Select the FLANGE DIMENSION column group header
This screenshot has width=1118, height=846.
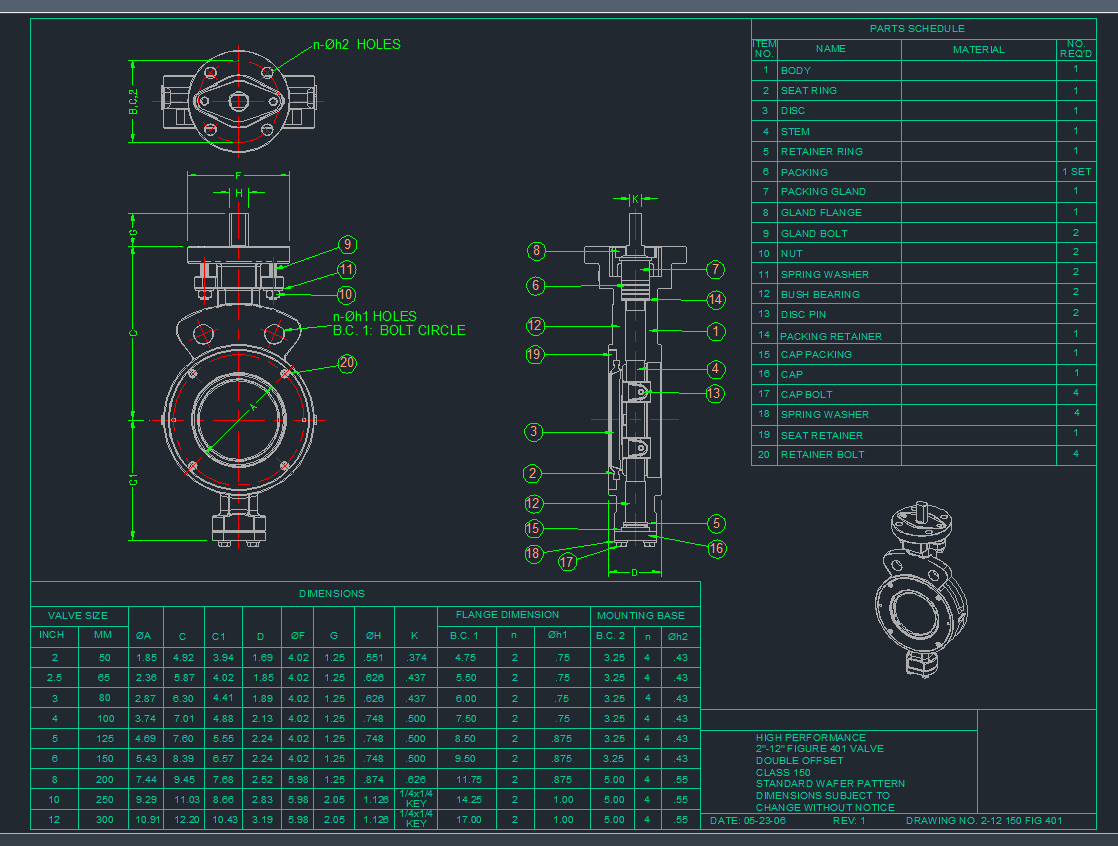(x=507, y=615)
